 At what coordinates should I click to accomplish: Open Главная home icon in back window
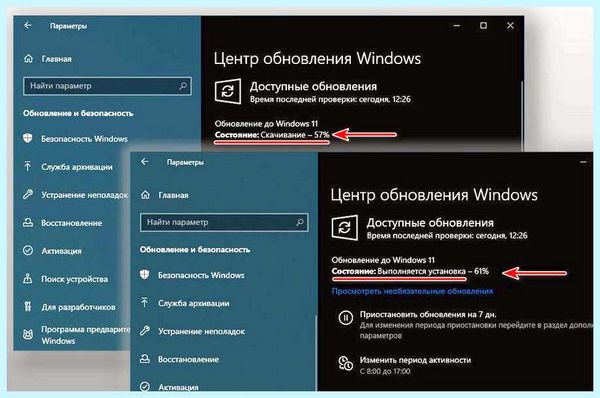[28, 59]
